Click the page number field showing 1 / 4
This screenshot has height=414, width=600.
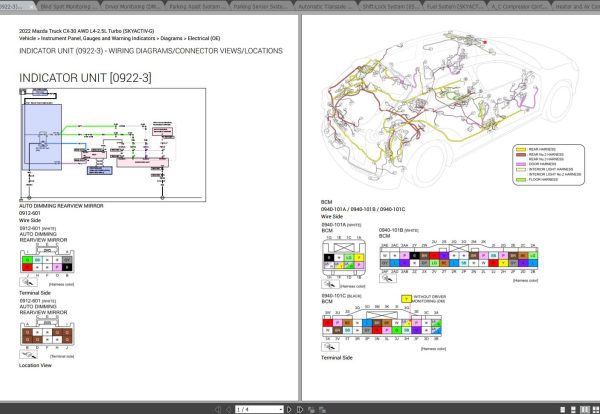coord(257,409)
